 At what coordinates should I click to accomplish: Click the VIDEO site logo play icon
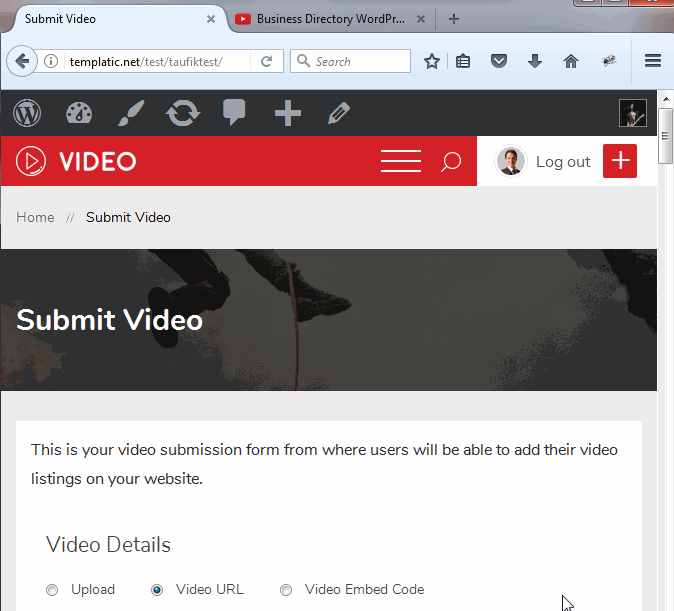[x=31, y=161]
